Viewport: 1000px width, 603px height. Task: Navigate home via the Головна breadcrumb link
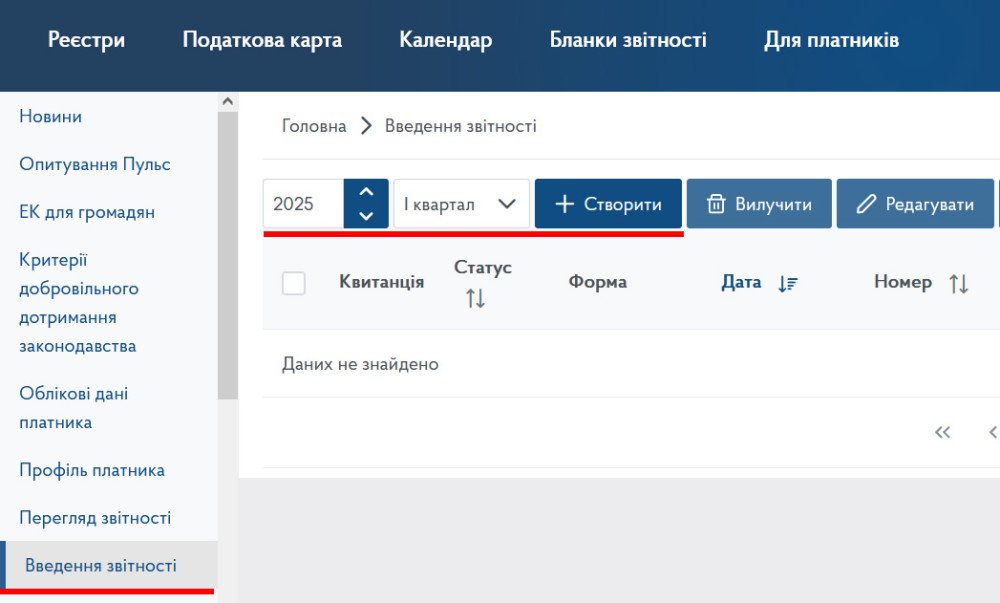314,125
